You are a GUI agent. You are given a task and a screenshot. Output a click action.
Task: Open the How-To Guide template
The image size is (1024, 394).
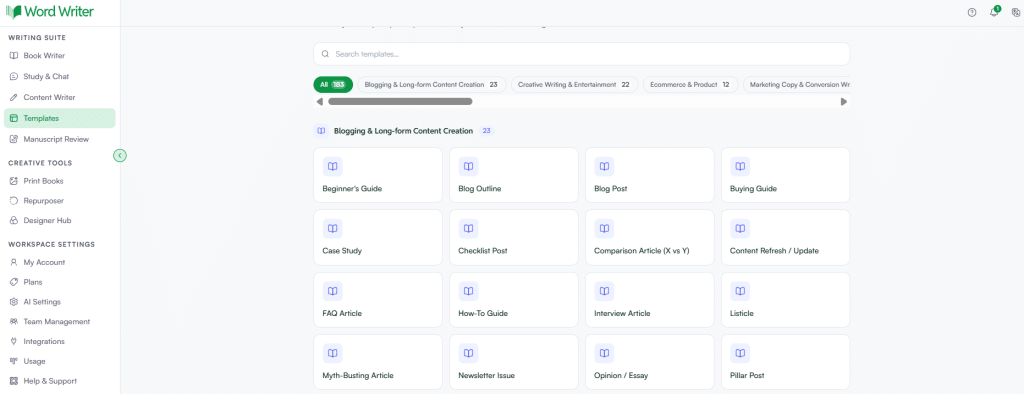point(513,300)
